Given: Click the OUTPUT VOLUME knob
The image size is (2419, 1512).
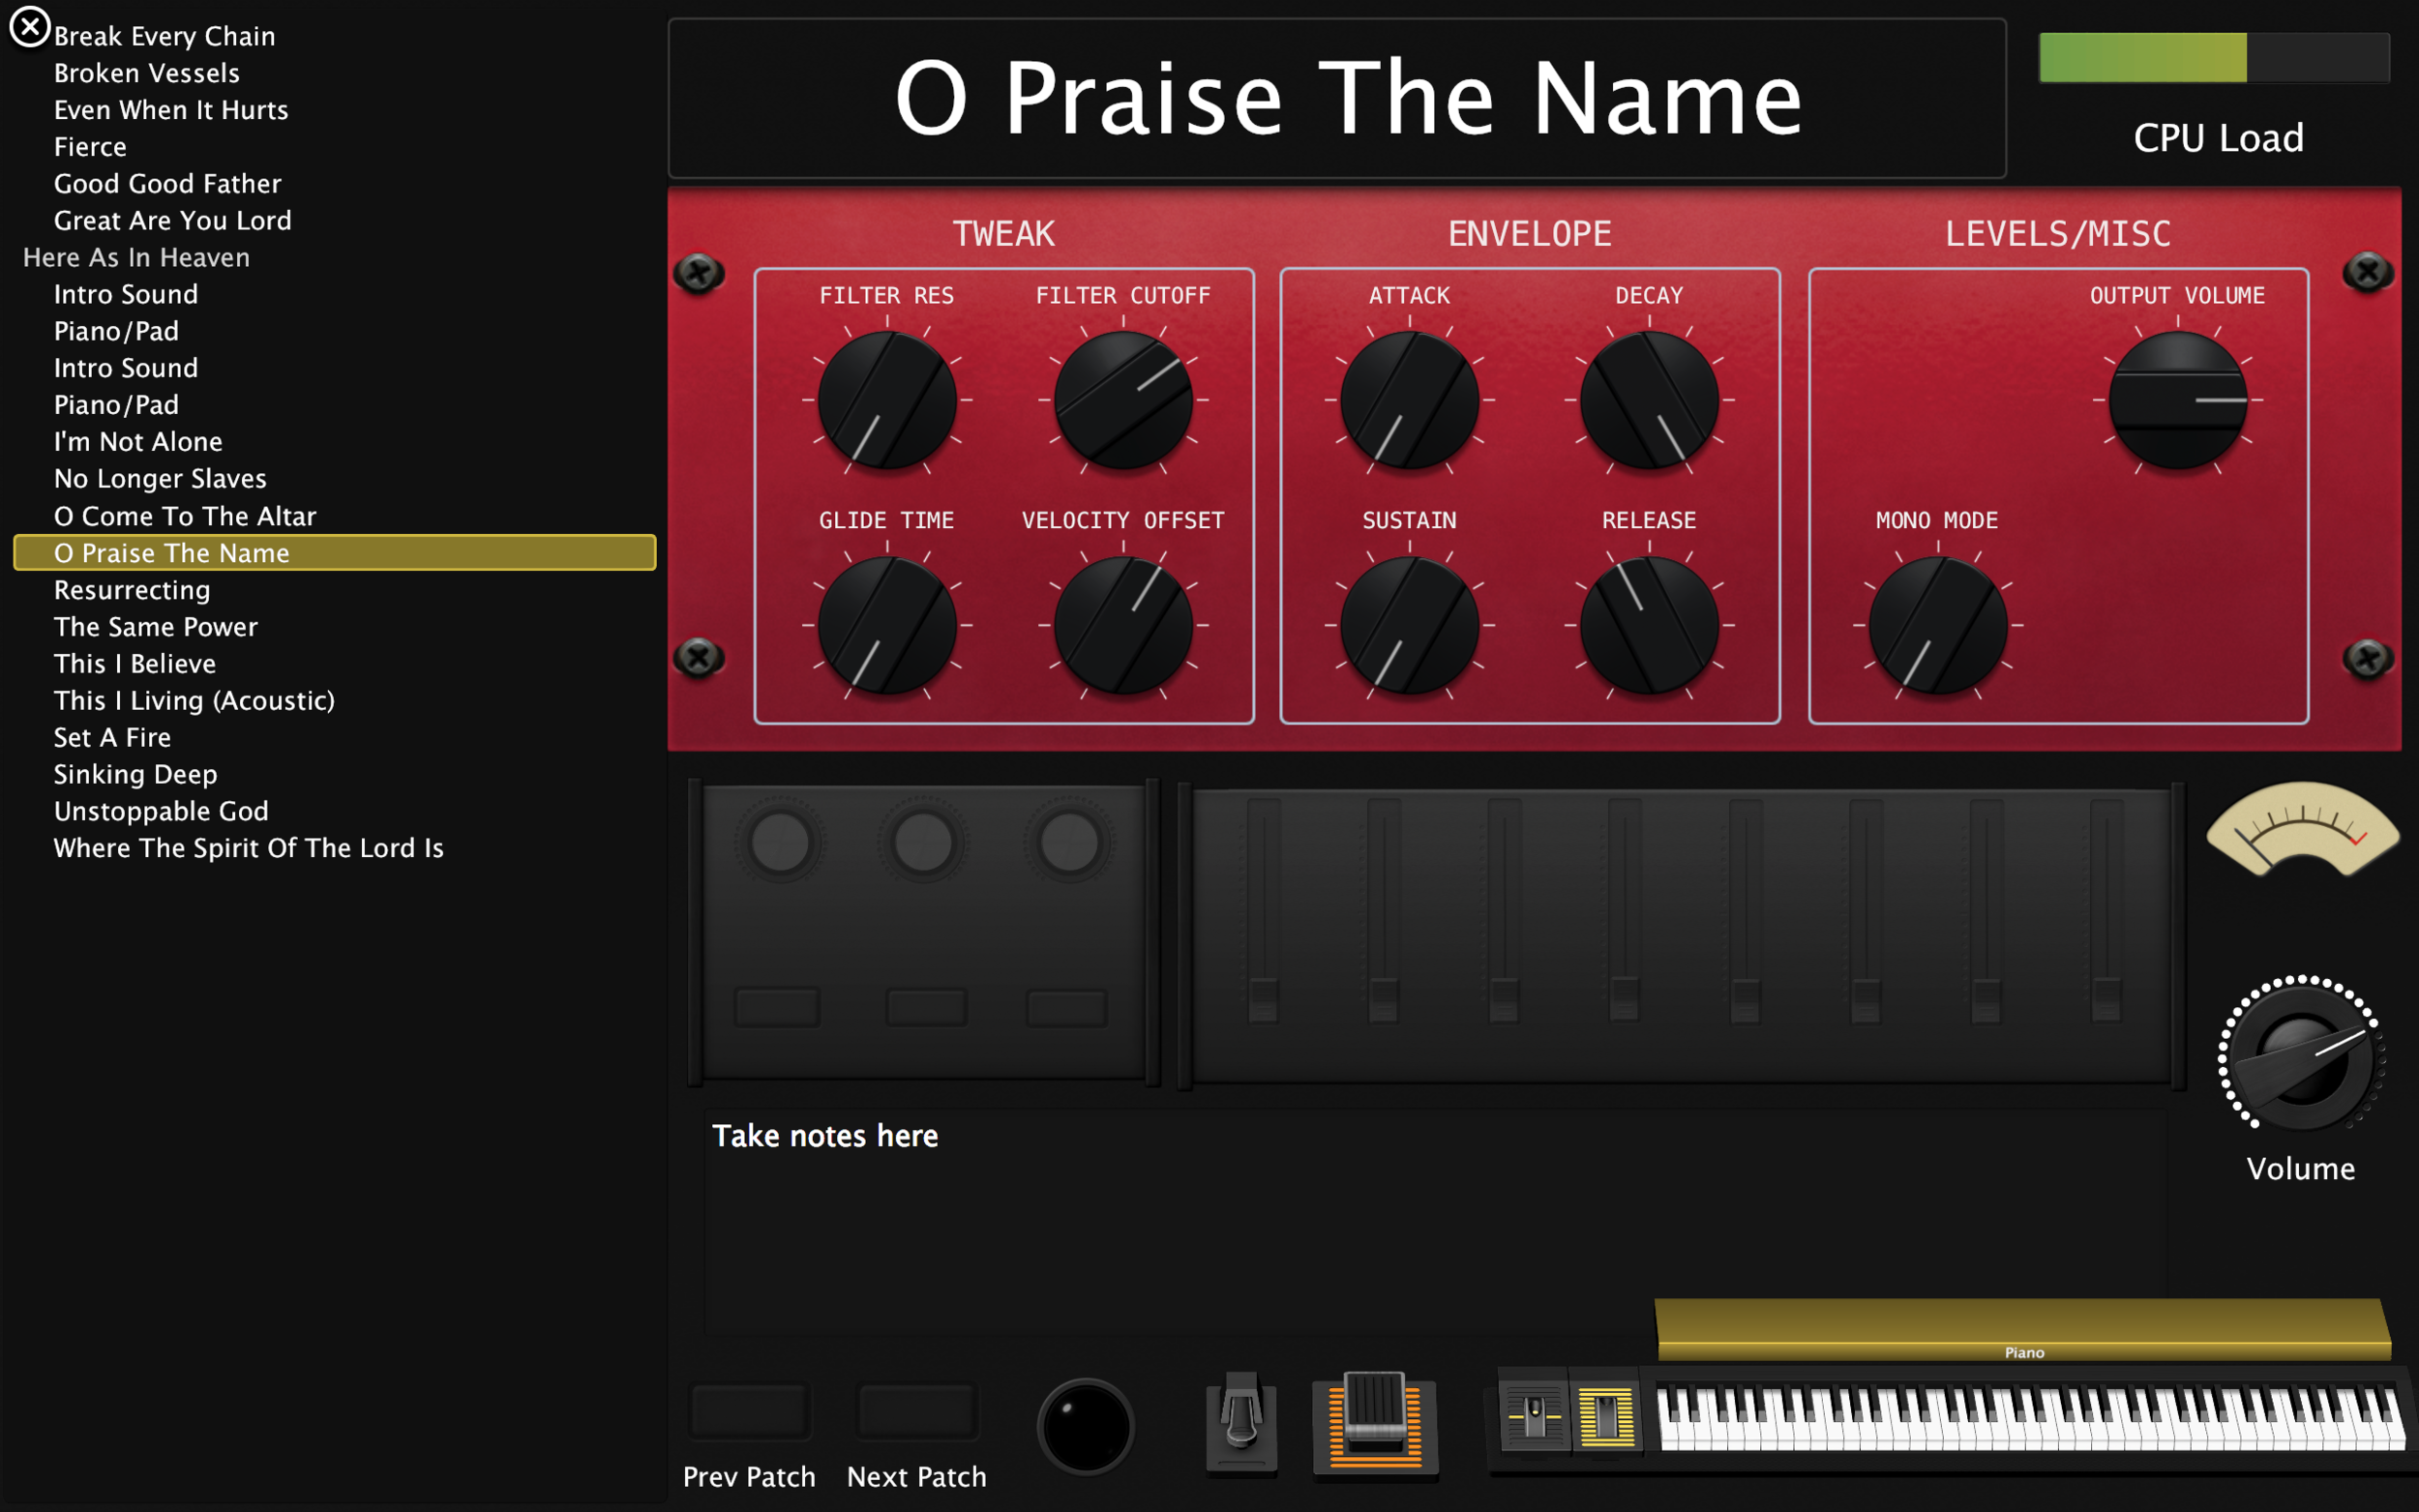Looking at the screenshot, I should (2178, 400).
